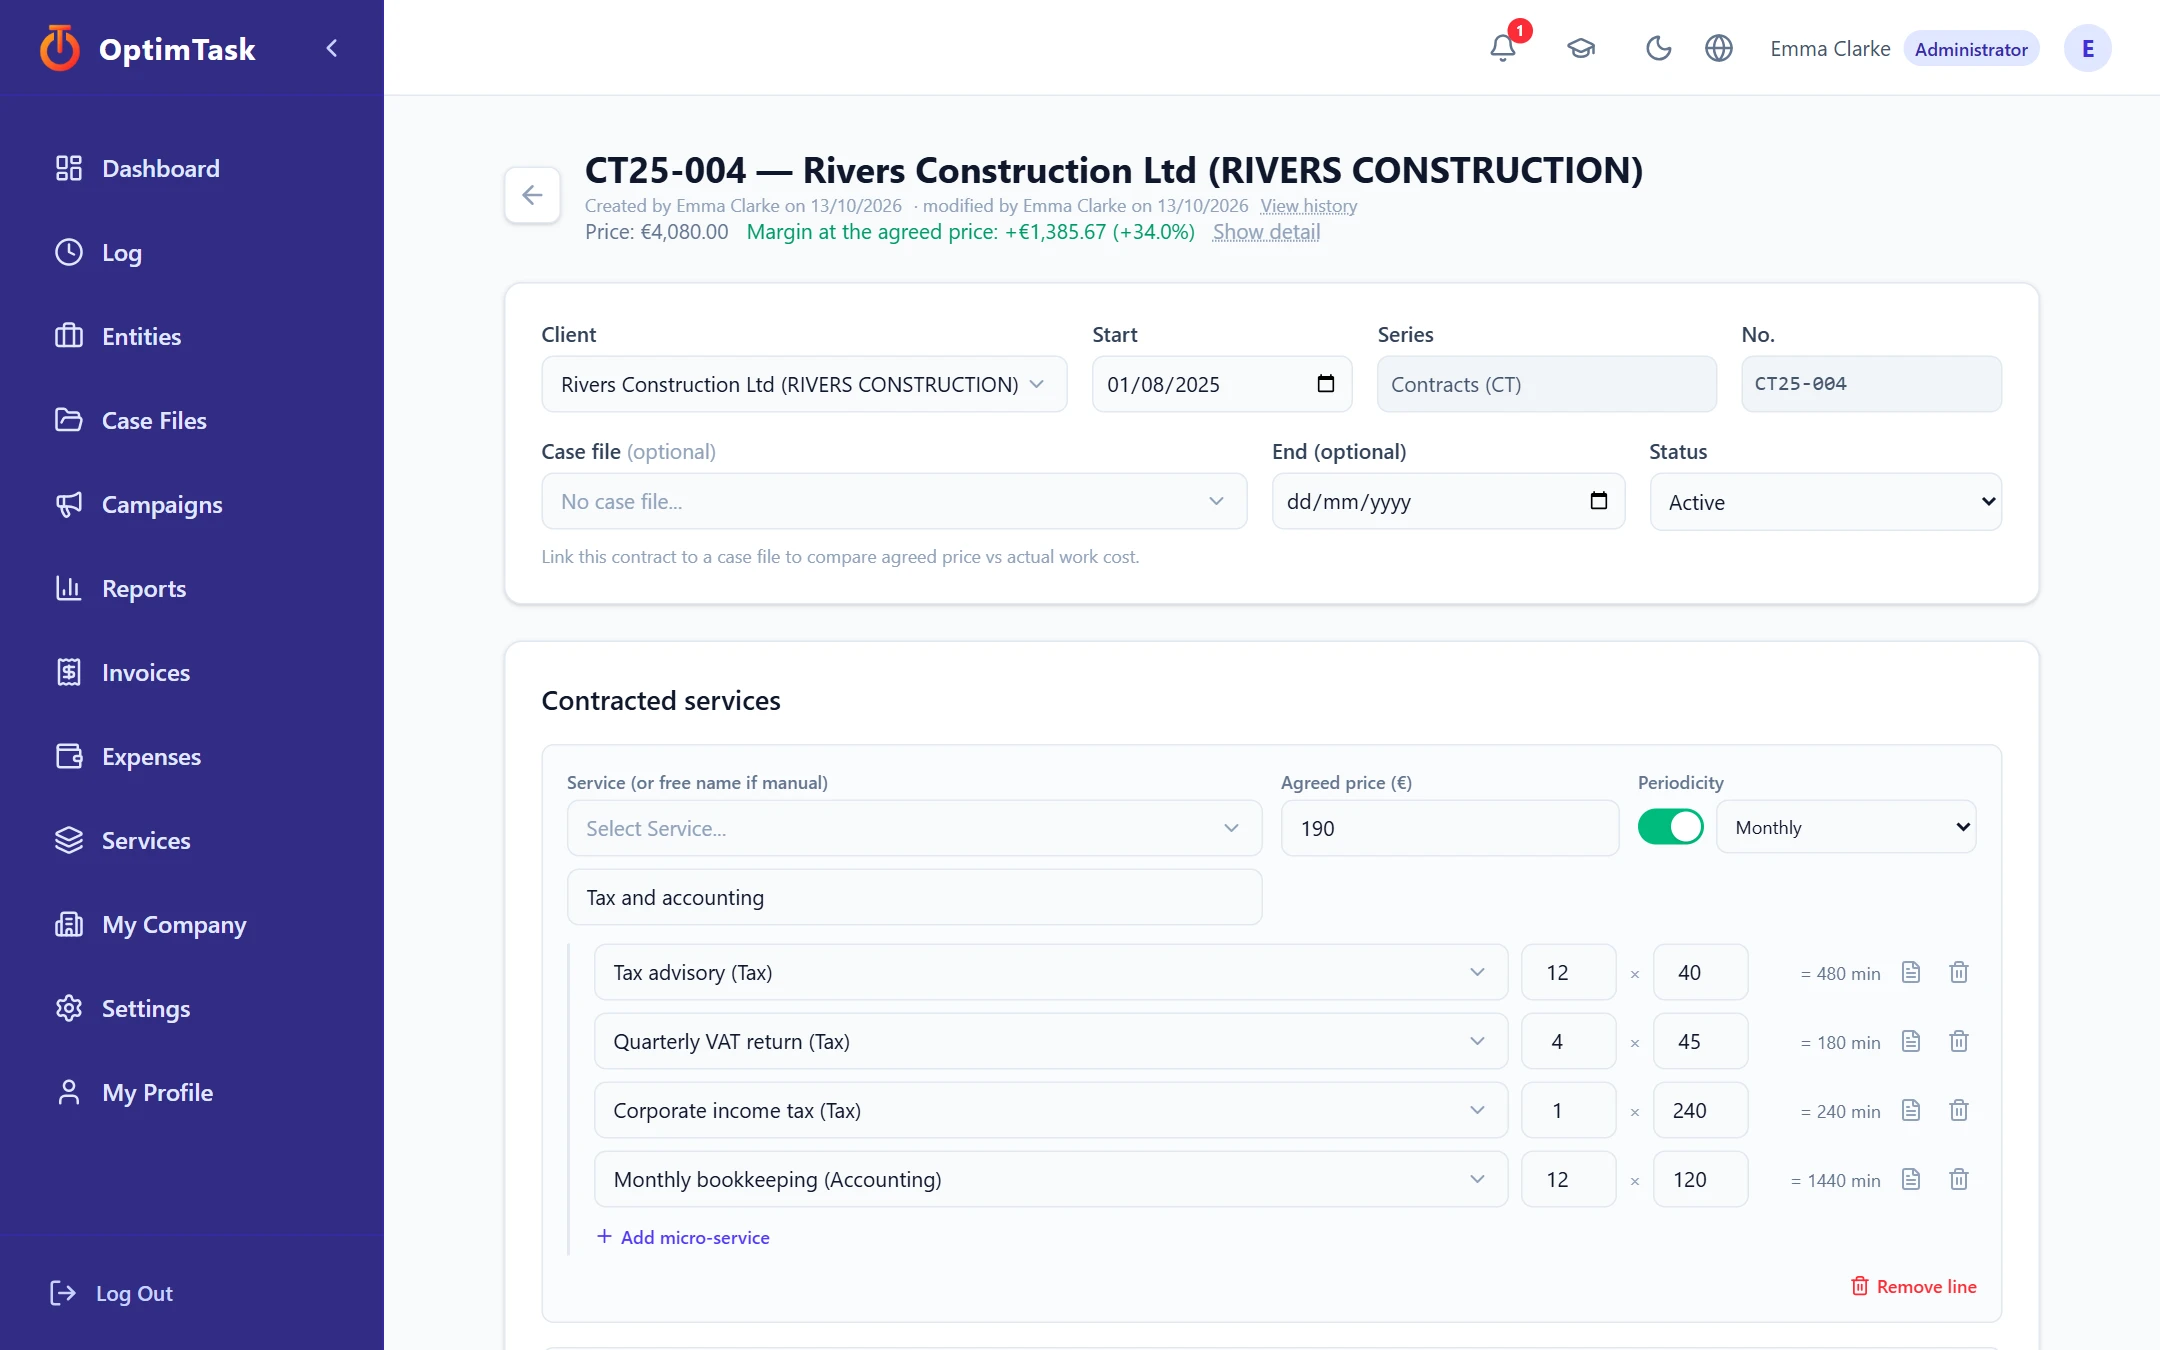Open the Case file dropdown

click(894, 501)
